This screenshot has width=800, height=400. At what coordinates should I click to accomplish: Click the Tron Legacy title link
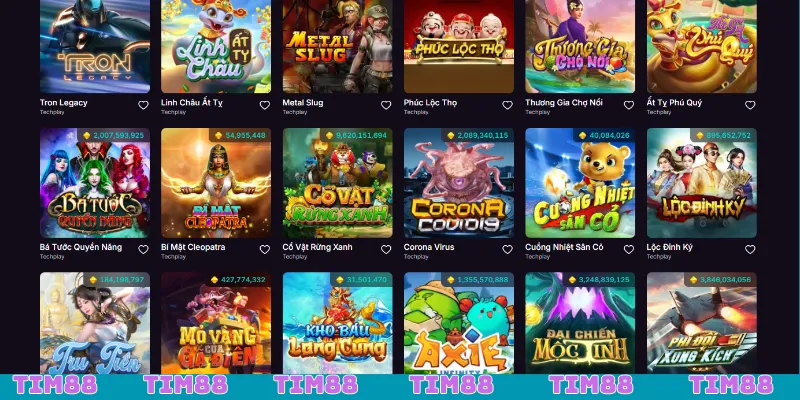pyautogui.click(x=64, y=103)
